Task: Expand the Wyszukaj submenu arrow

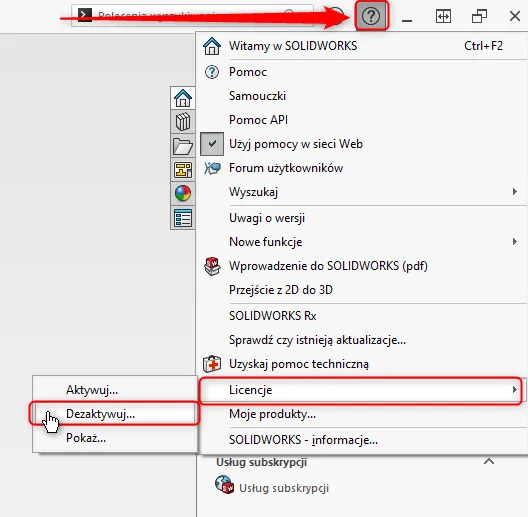Action: (x=514, y=192)
